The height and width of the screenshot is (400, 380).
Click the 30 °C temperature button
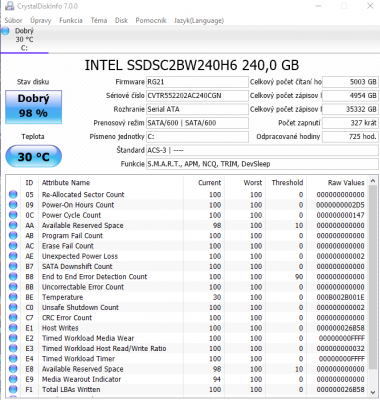coord(33,156)
